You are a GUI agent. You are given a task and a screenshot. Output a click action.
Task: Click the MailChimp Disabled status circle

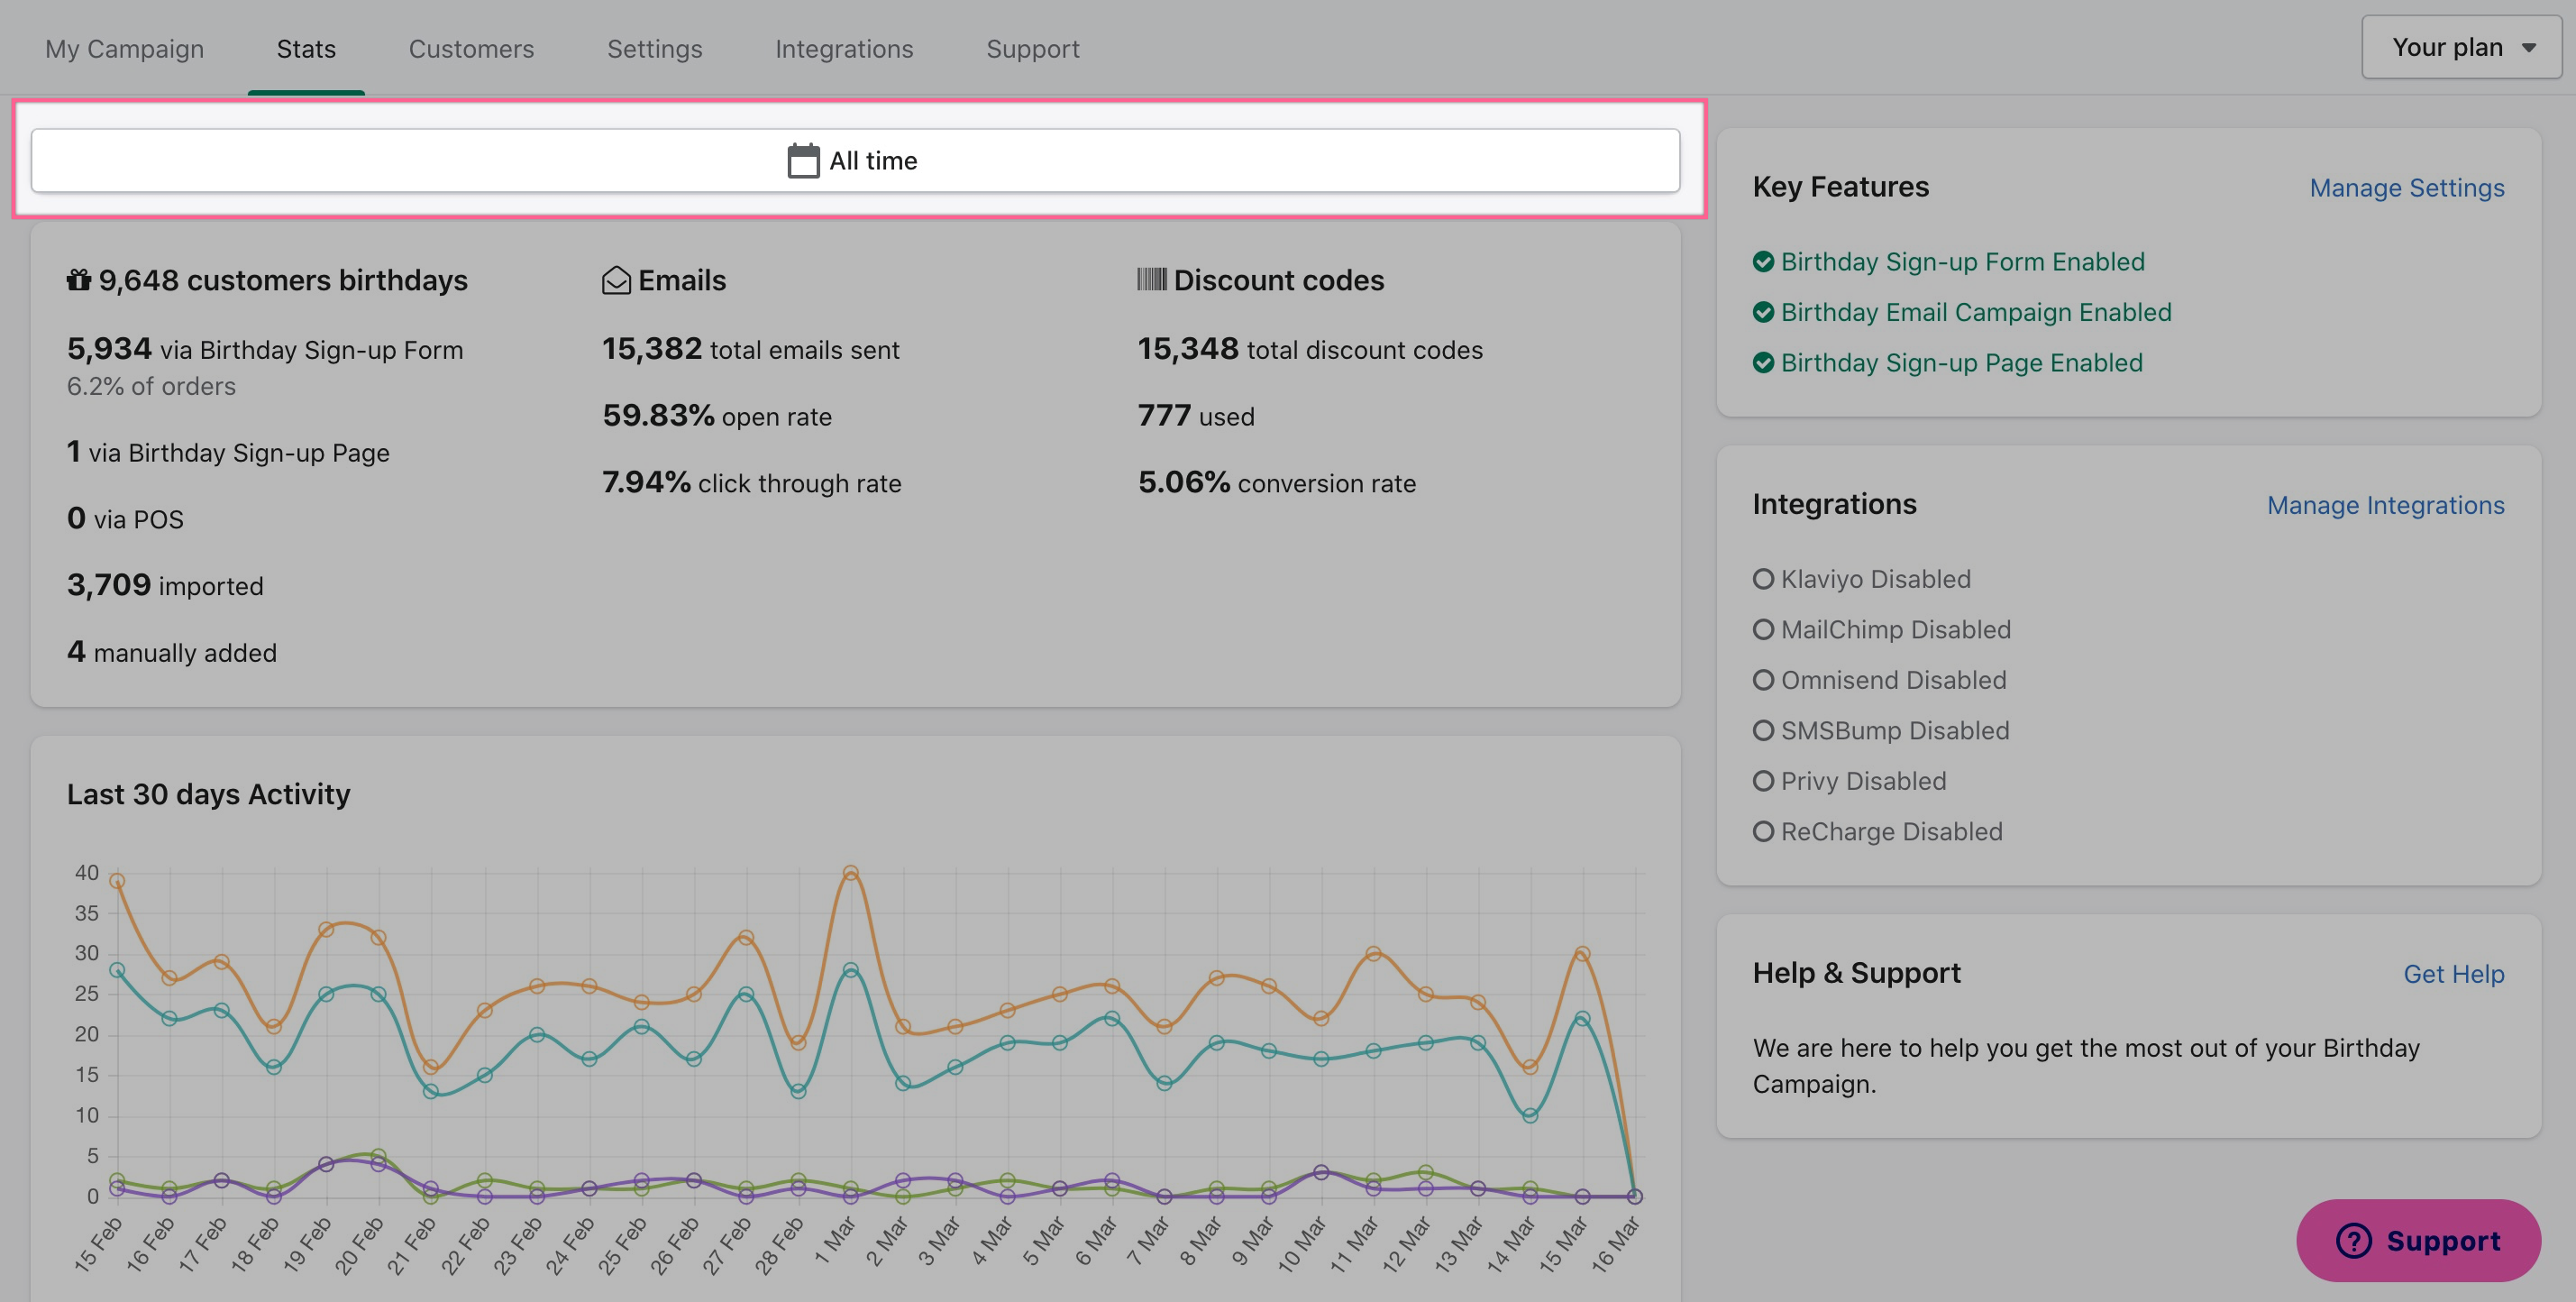tap(1763, 630)
